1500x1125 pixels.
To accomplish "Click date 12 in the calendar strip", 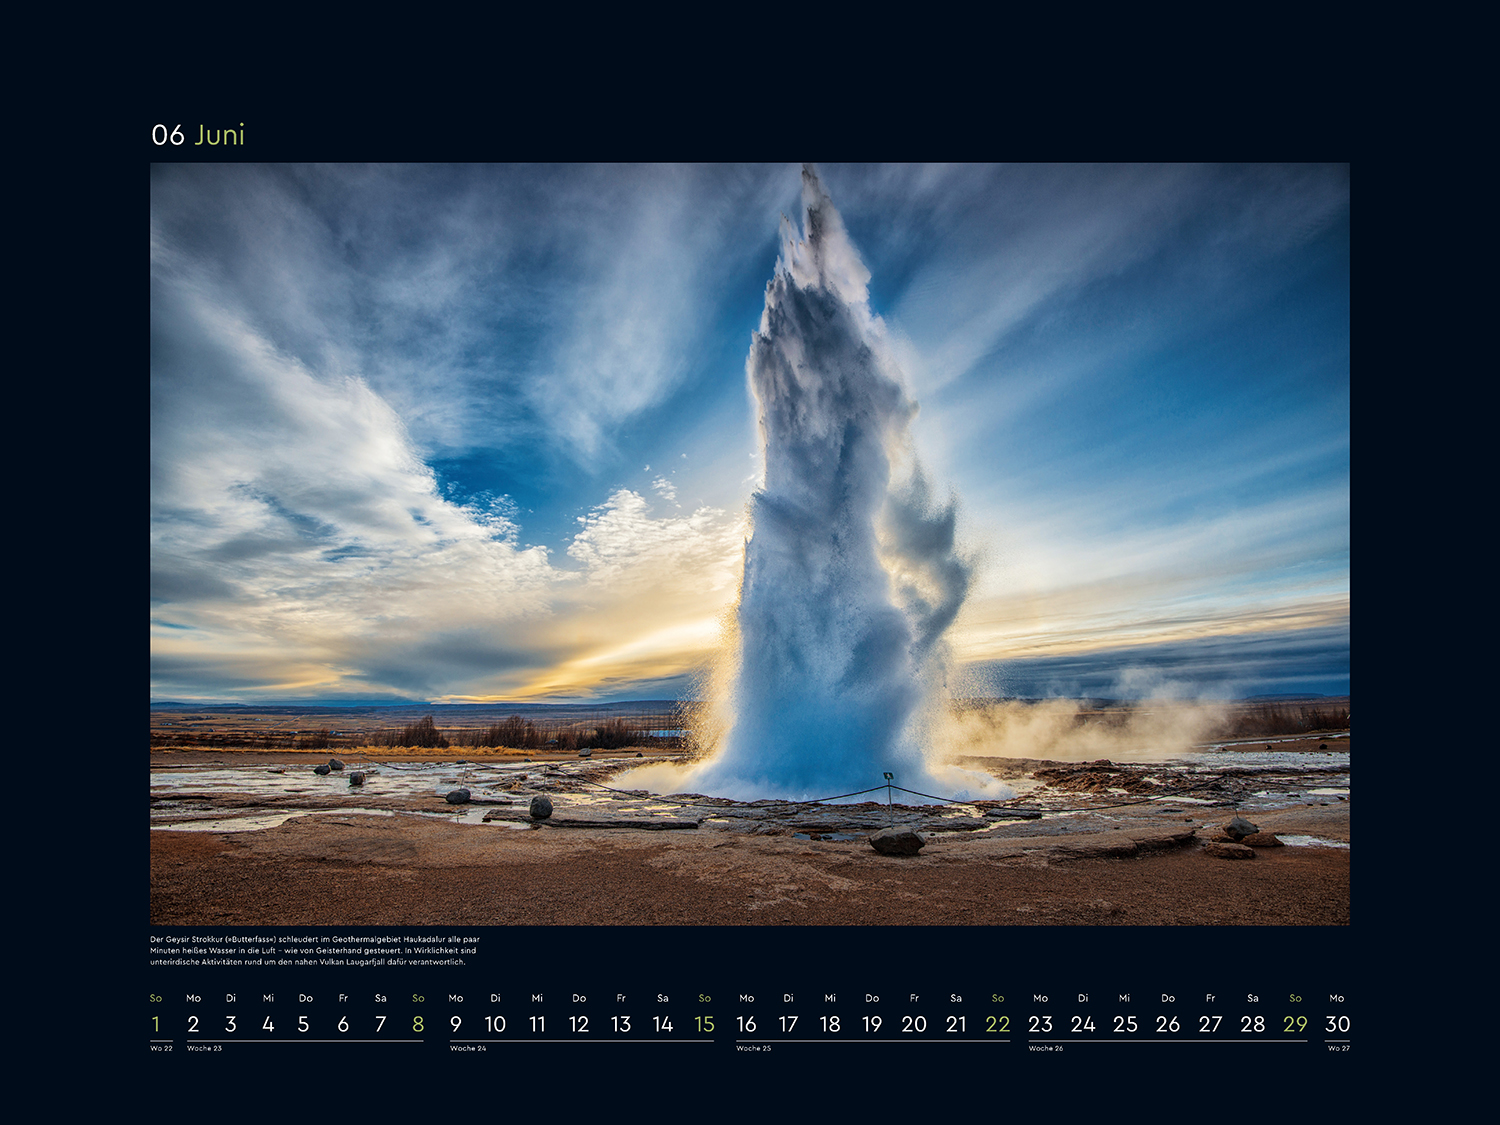I will [579, 1024].
